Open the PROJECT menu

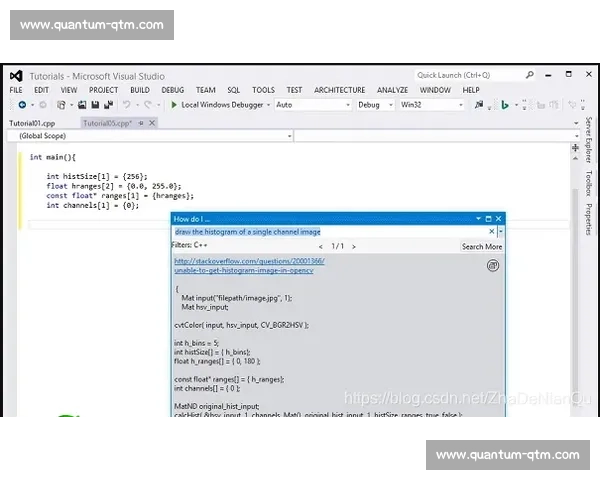coord(103,90)
